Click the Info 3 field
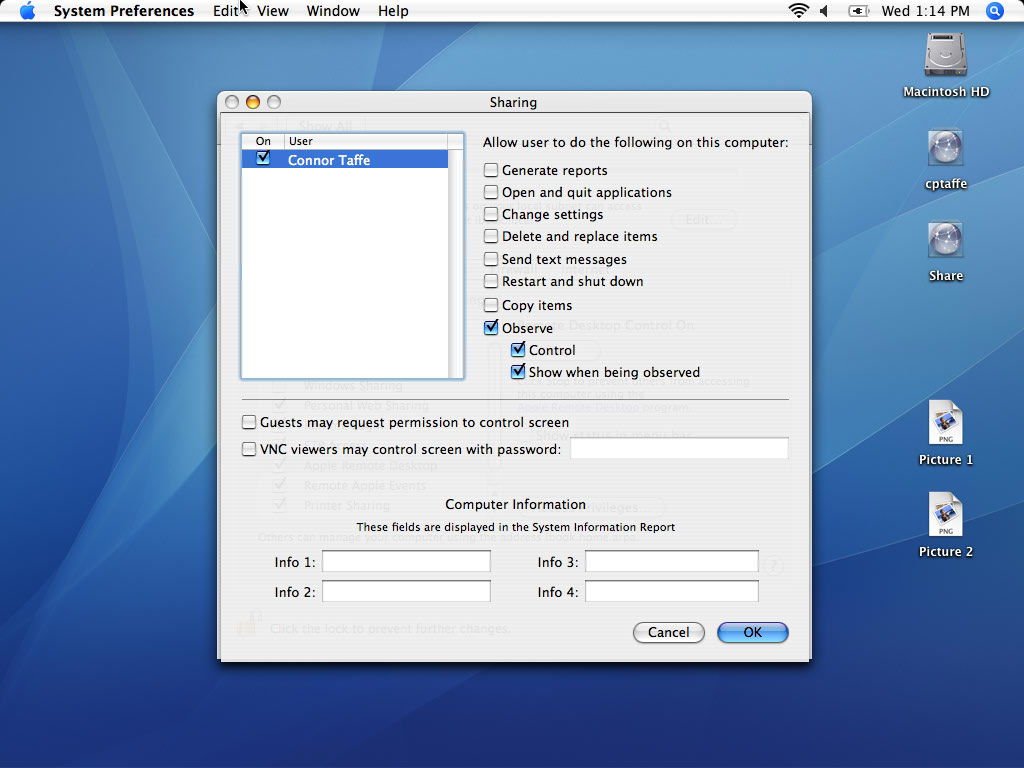1024x768 pixels. pos(672,562)
